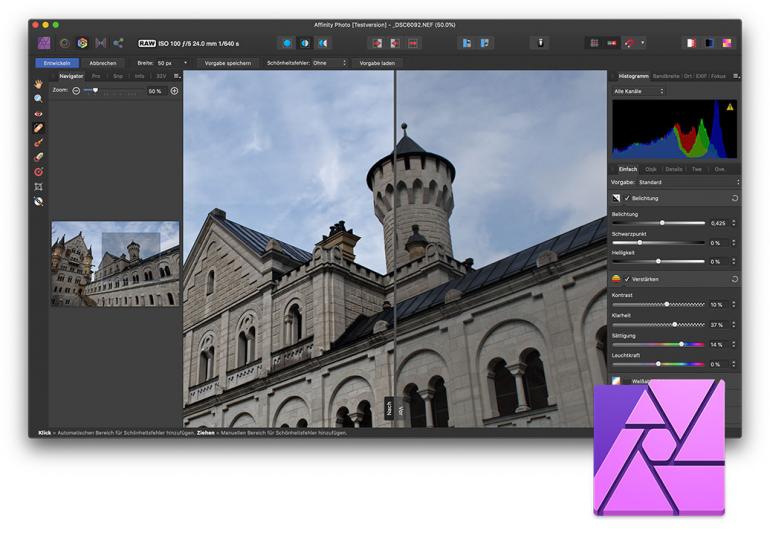
Task: Pick the Overlay Paint brush tool
Action: (38, 142)
